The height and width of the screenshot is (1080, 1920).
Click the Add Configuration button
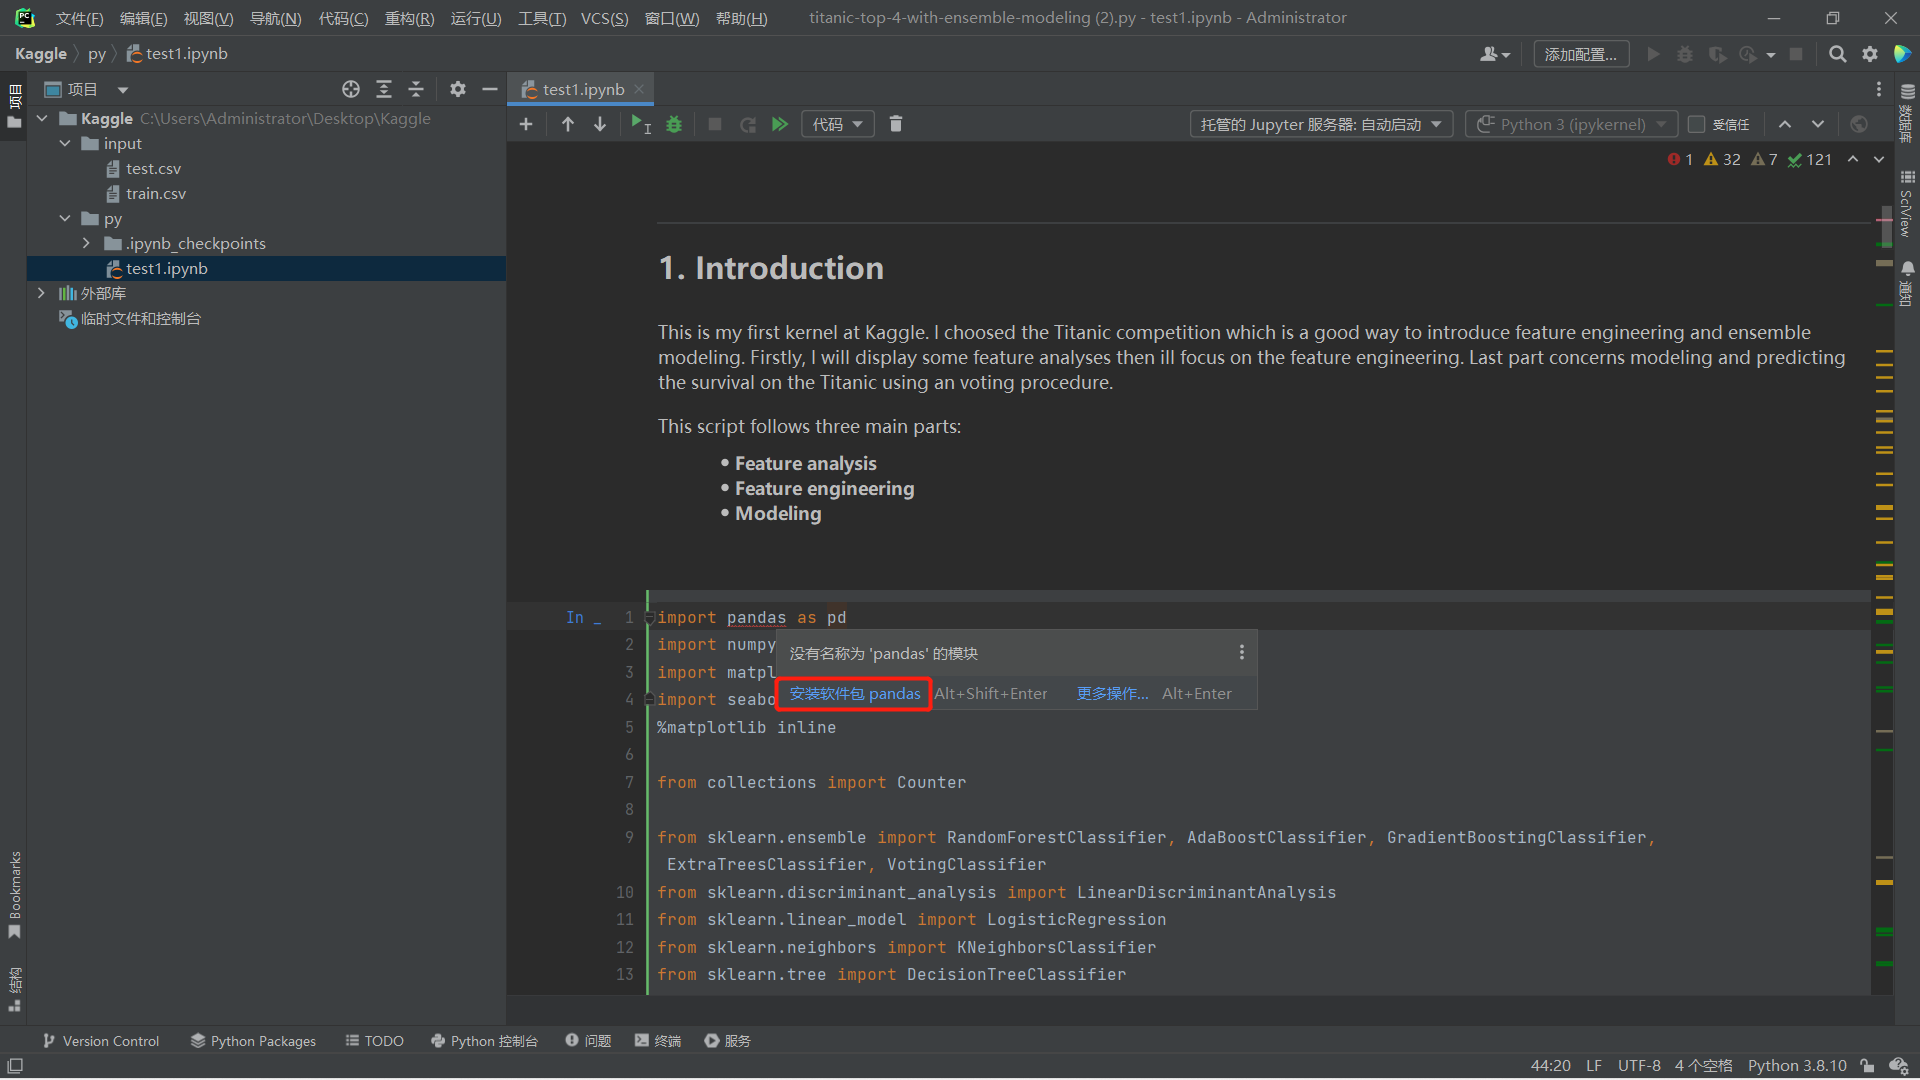[x=1581, y=54]
